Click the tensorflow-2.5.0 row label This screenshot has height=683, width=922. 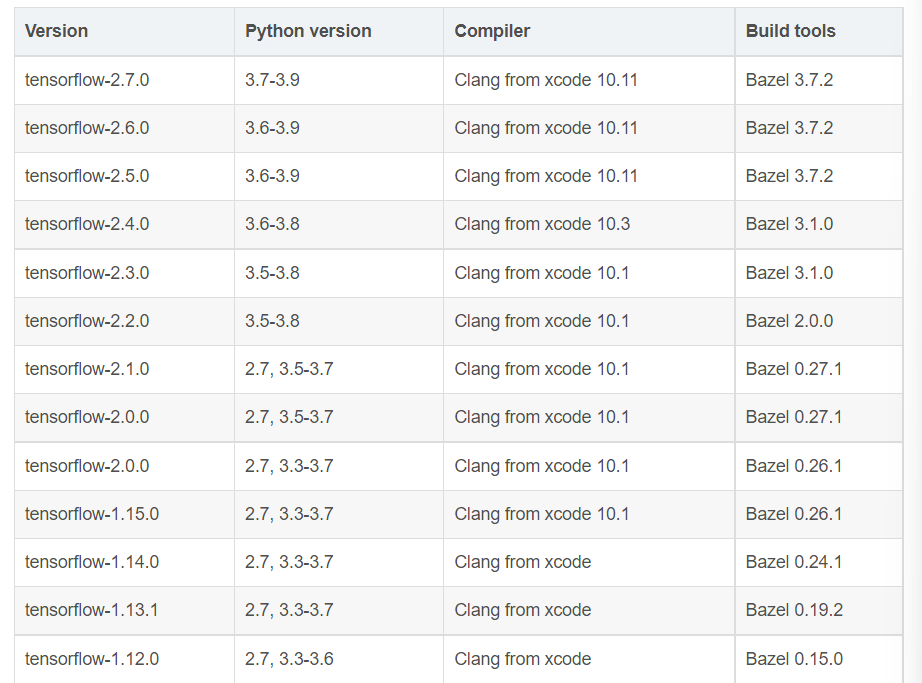tap(87, 176)
